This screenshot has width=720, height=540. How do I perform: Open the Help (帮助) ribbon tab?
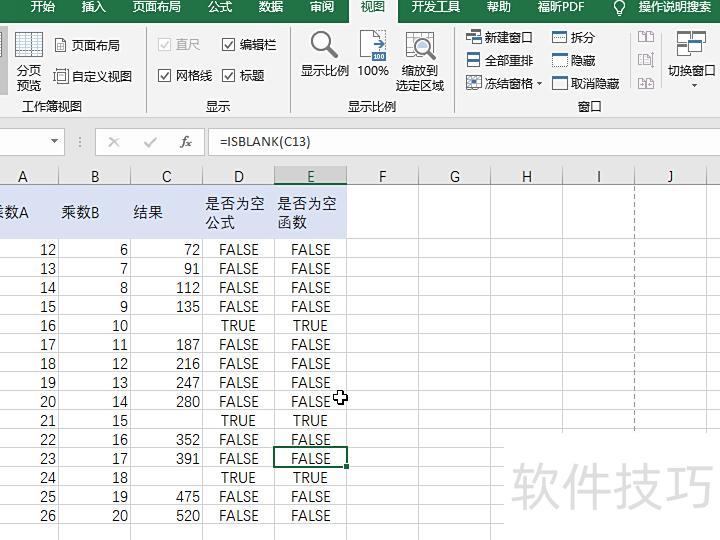(x=499, y=7)
